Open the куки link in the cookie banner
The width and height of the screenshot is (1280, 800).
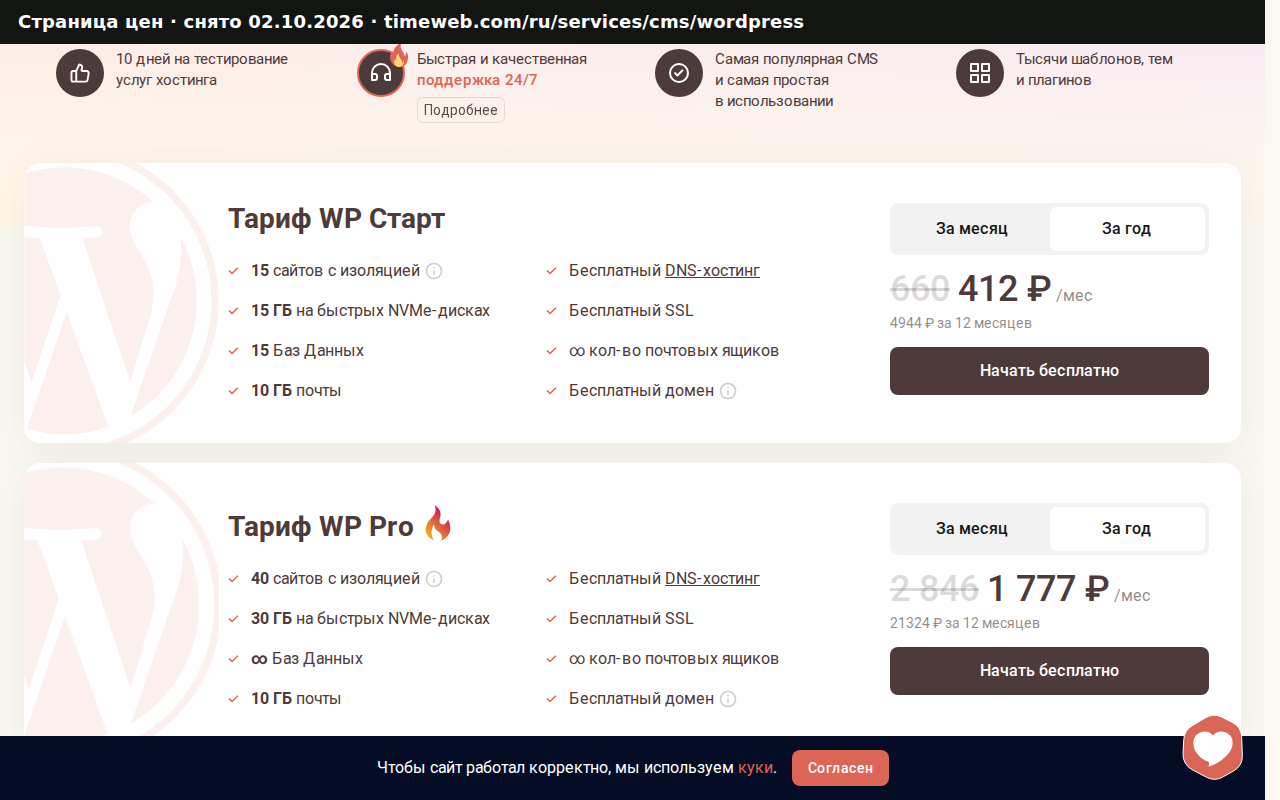755,768
